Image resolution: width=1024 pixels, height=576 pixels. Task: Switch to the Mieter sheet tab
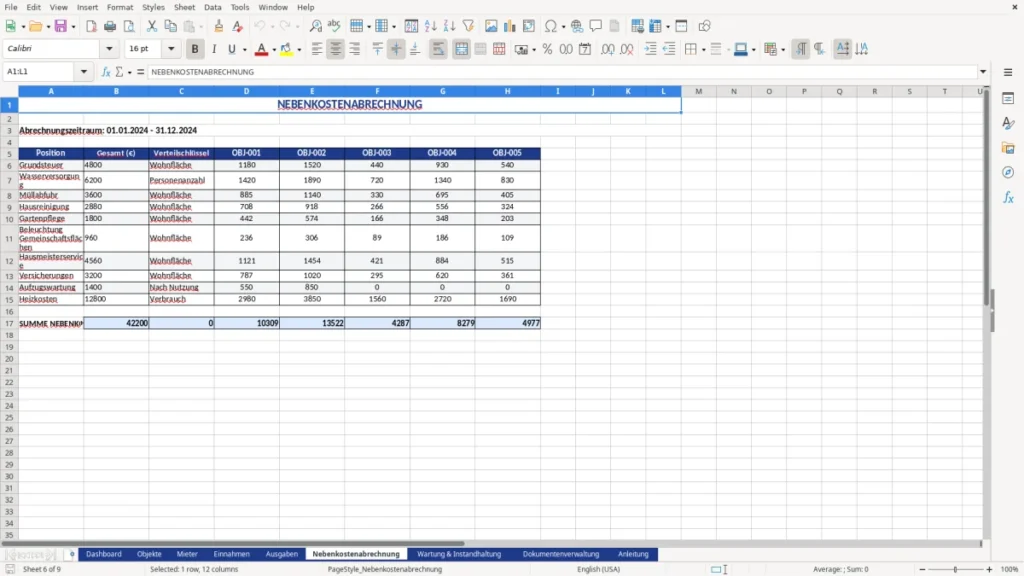coord(187,554)
